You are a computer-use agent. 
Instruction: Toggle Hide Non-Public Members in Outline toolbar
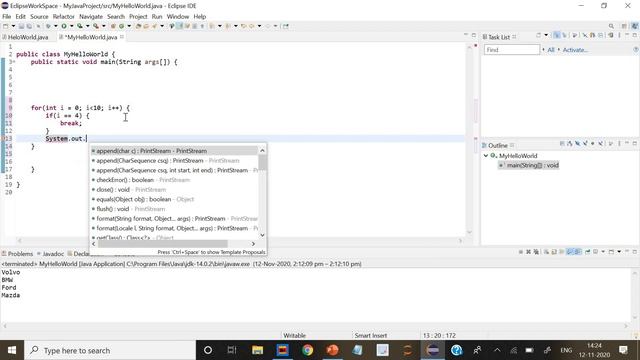tap(593, 144)
